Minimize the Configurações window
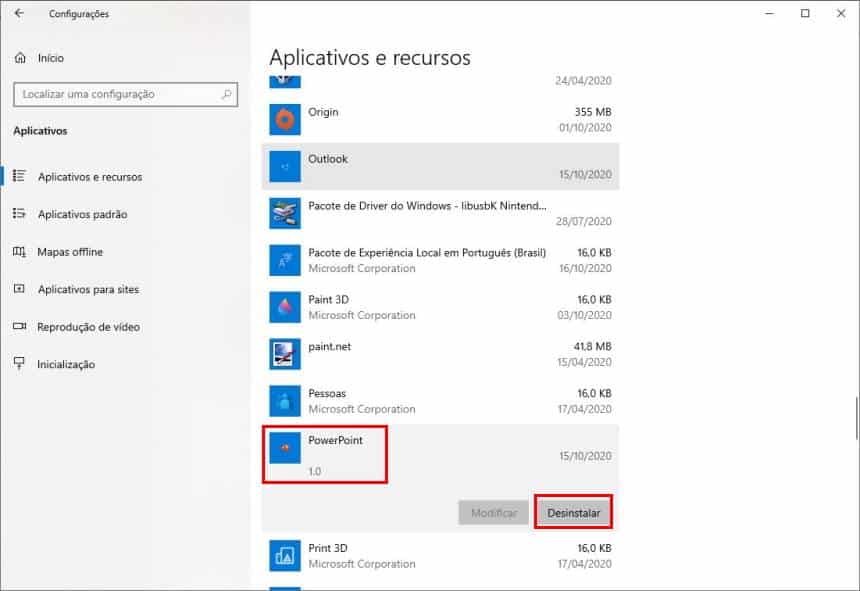 pyautogui.click(x=770, y=13)
